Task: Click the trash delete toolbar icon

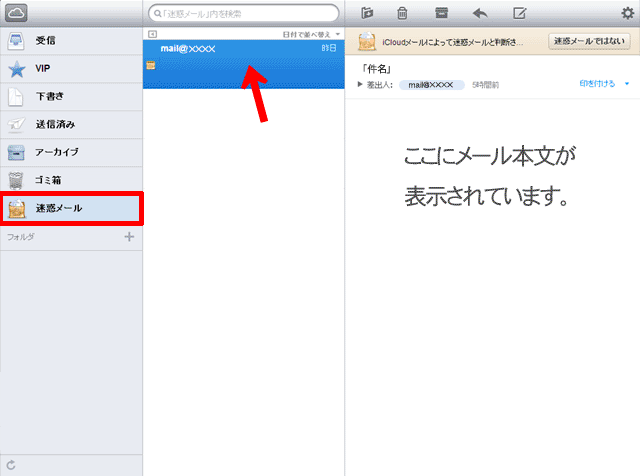Action: point(402,13)
